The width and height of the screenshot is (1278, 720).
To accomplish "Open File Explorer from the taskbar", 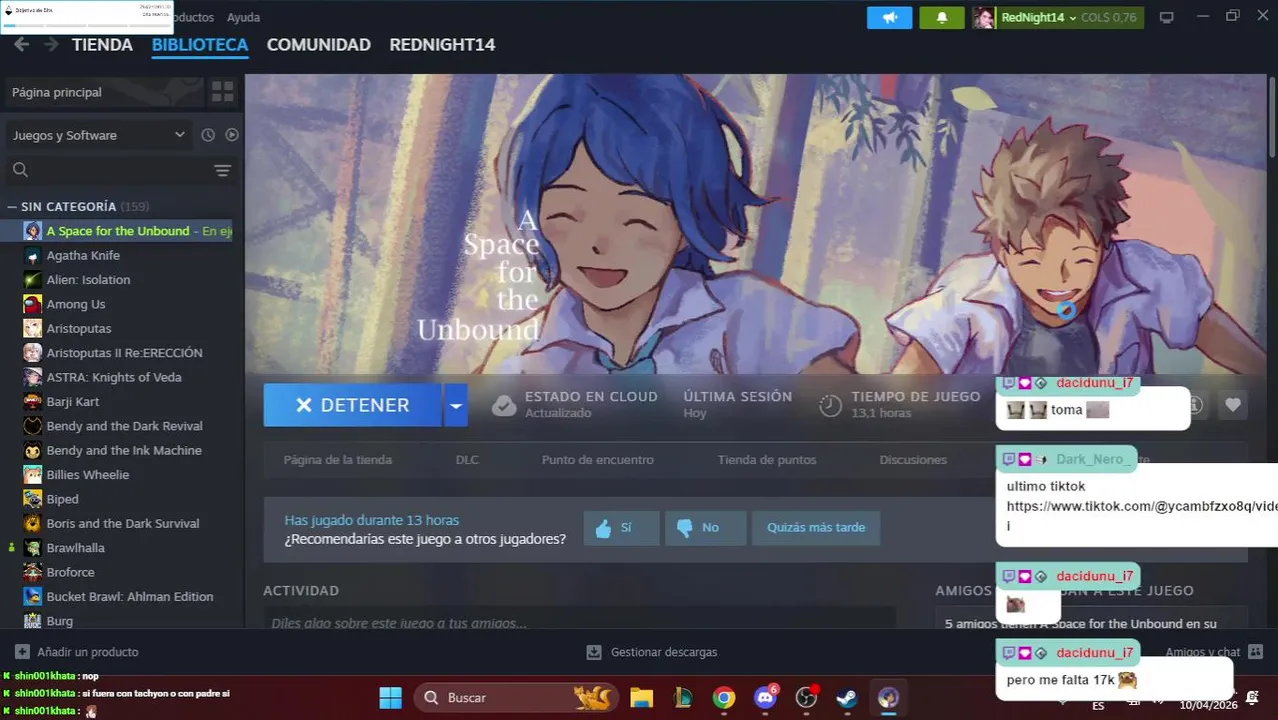I will point(641,697).
